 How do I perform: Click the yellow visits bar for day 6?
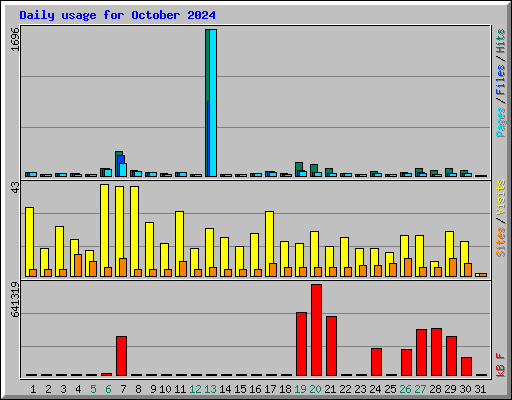104,226
